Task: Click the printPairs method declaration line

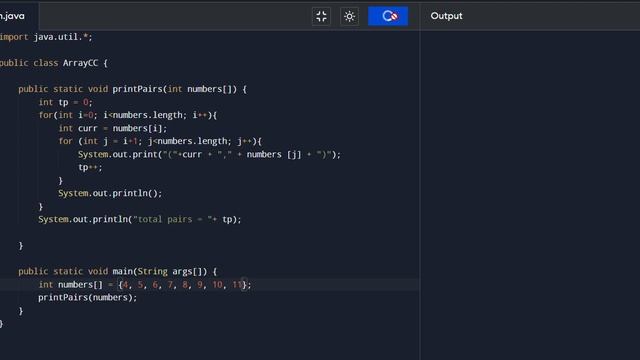Action: point(132,89)
